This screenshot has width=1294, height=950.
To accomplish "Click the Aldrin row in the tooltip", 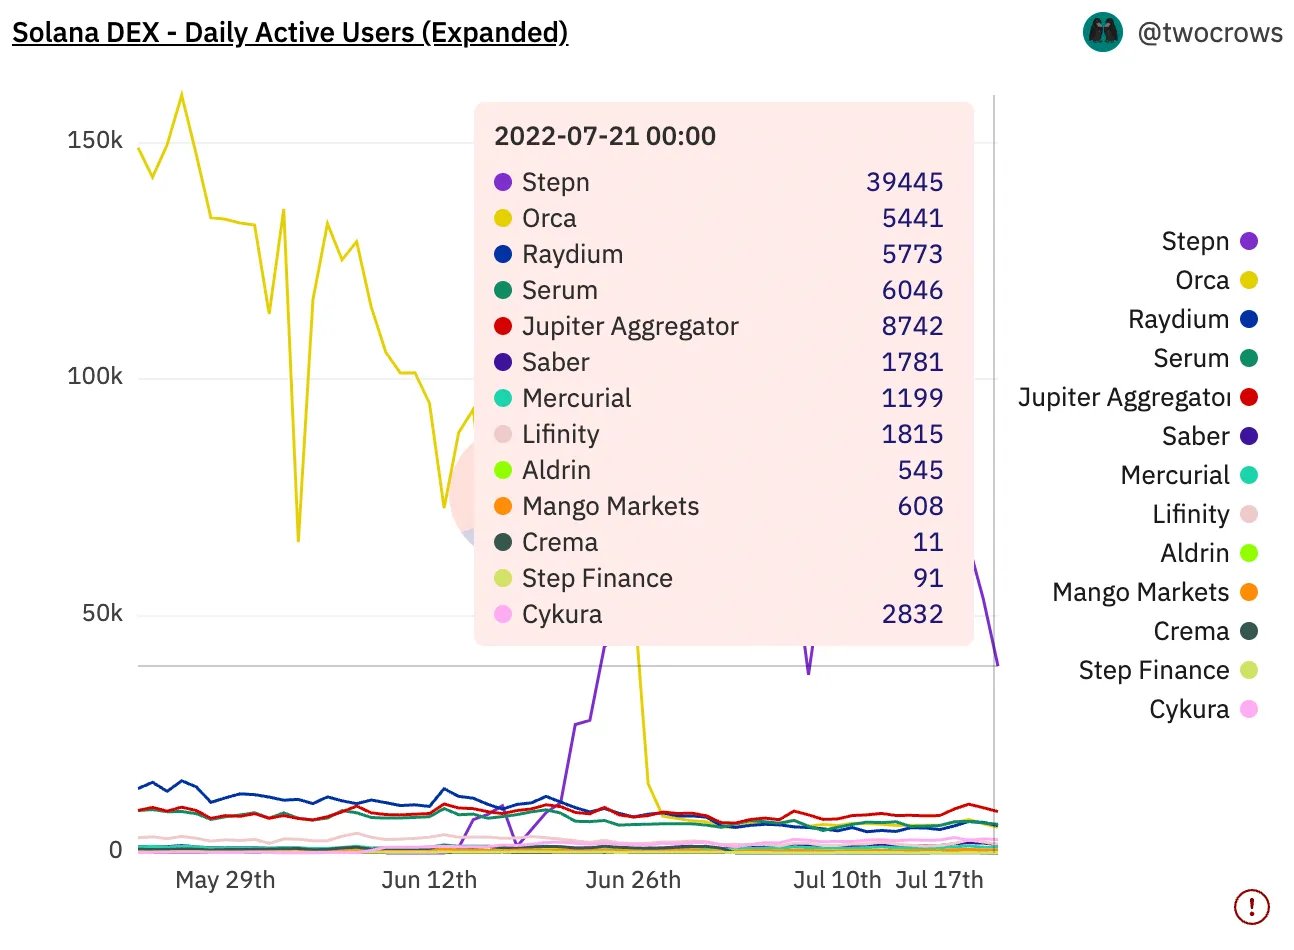I will (719, 470).
